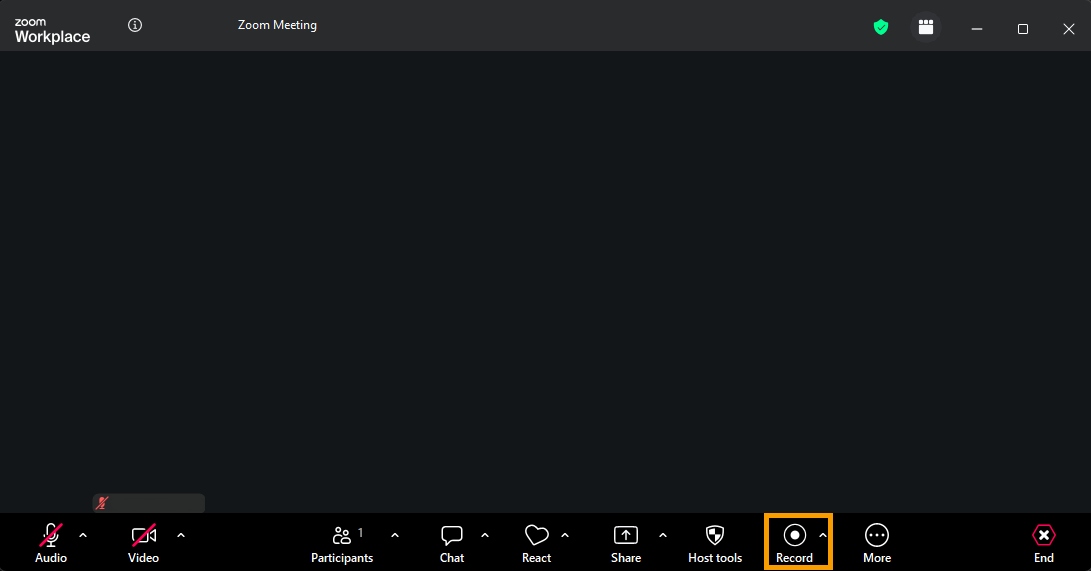Open the Chat panel
This screenshot has width=1091, height=571.
[x=452, y=542]
